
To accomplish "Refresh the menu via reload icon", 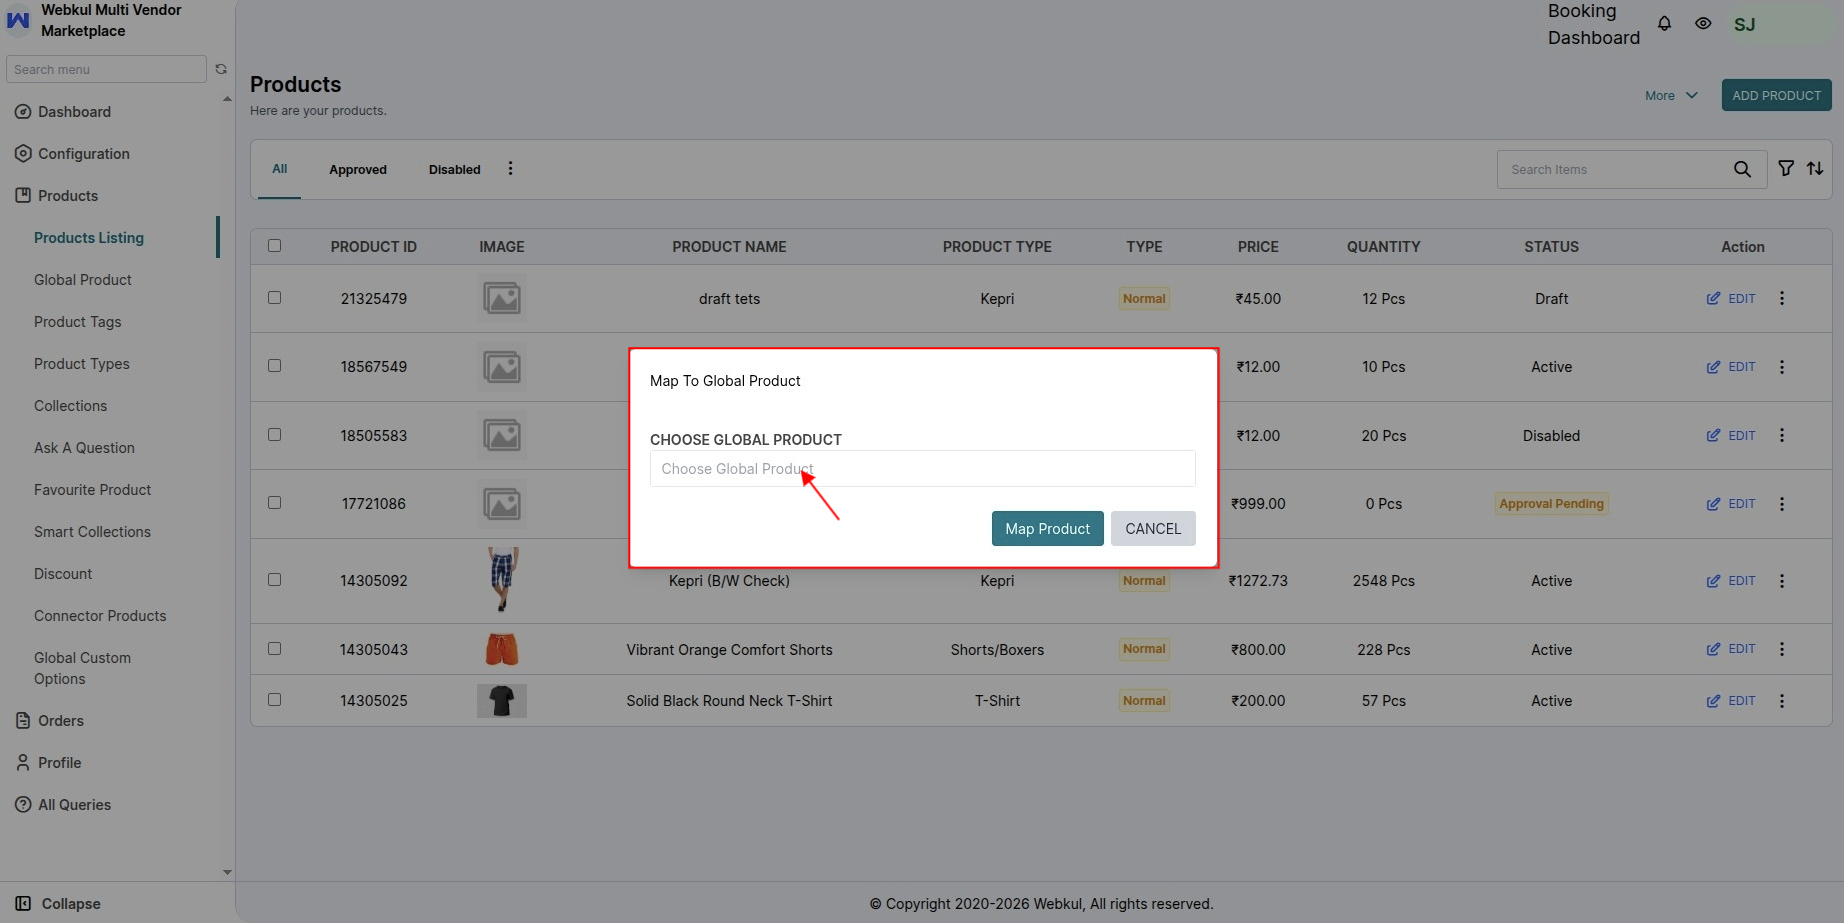I will (221, 69).
